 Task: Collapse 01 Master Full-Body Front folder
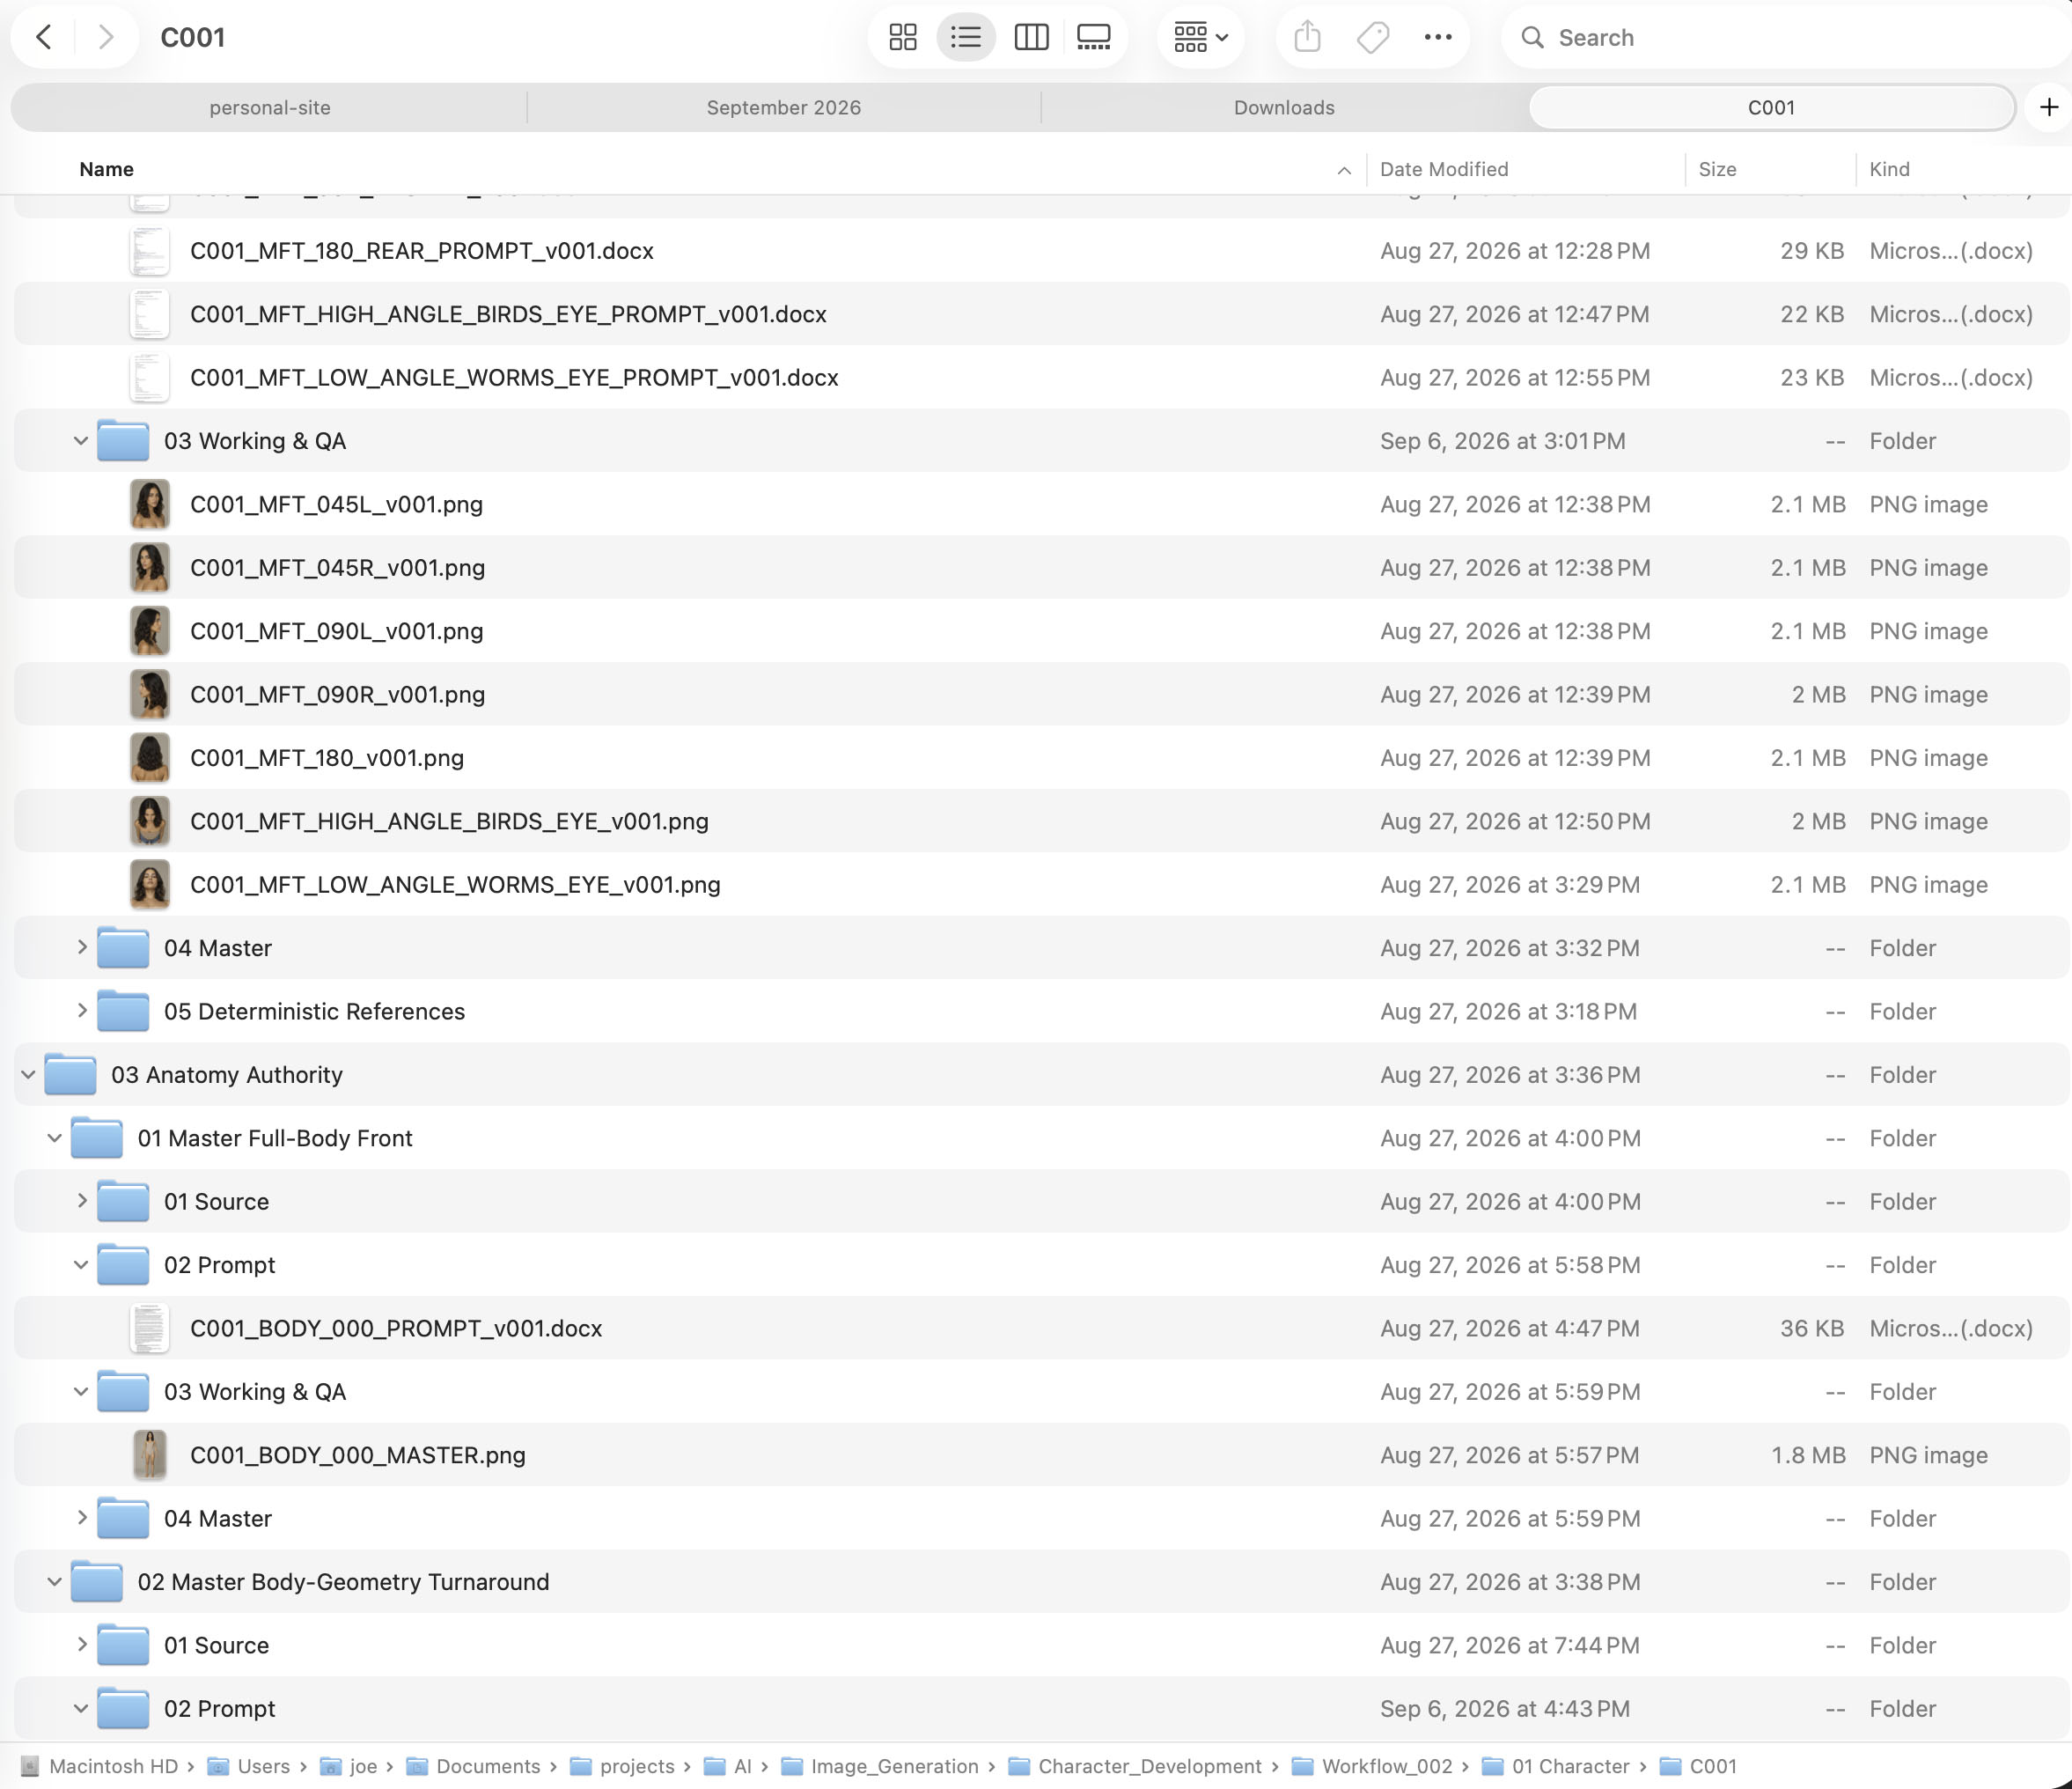55,1138
